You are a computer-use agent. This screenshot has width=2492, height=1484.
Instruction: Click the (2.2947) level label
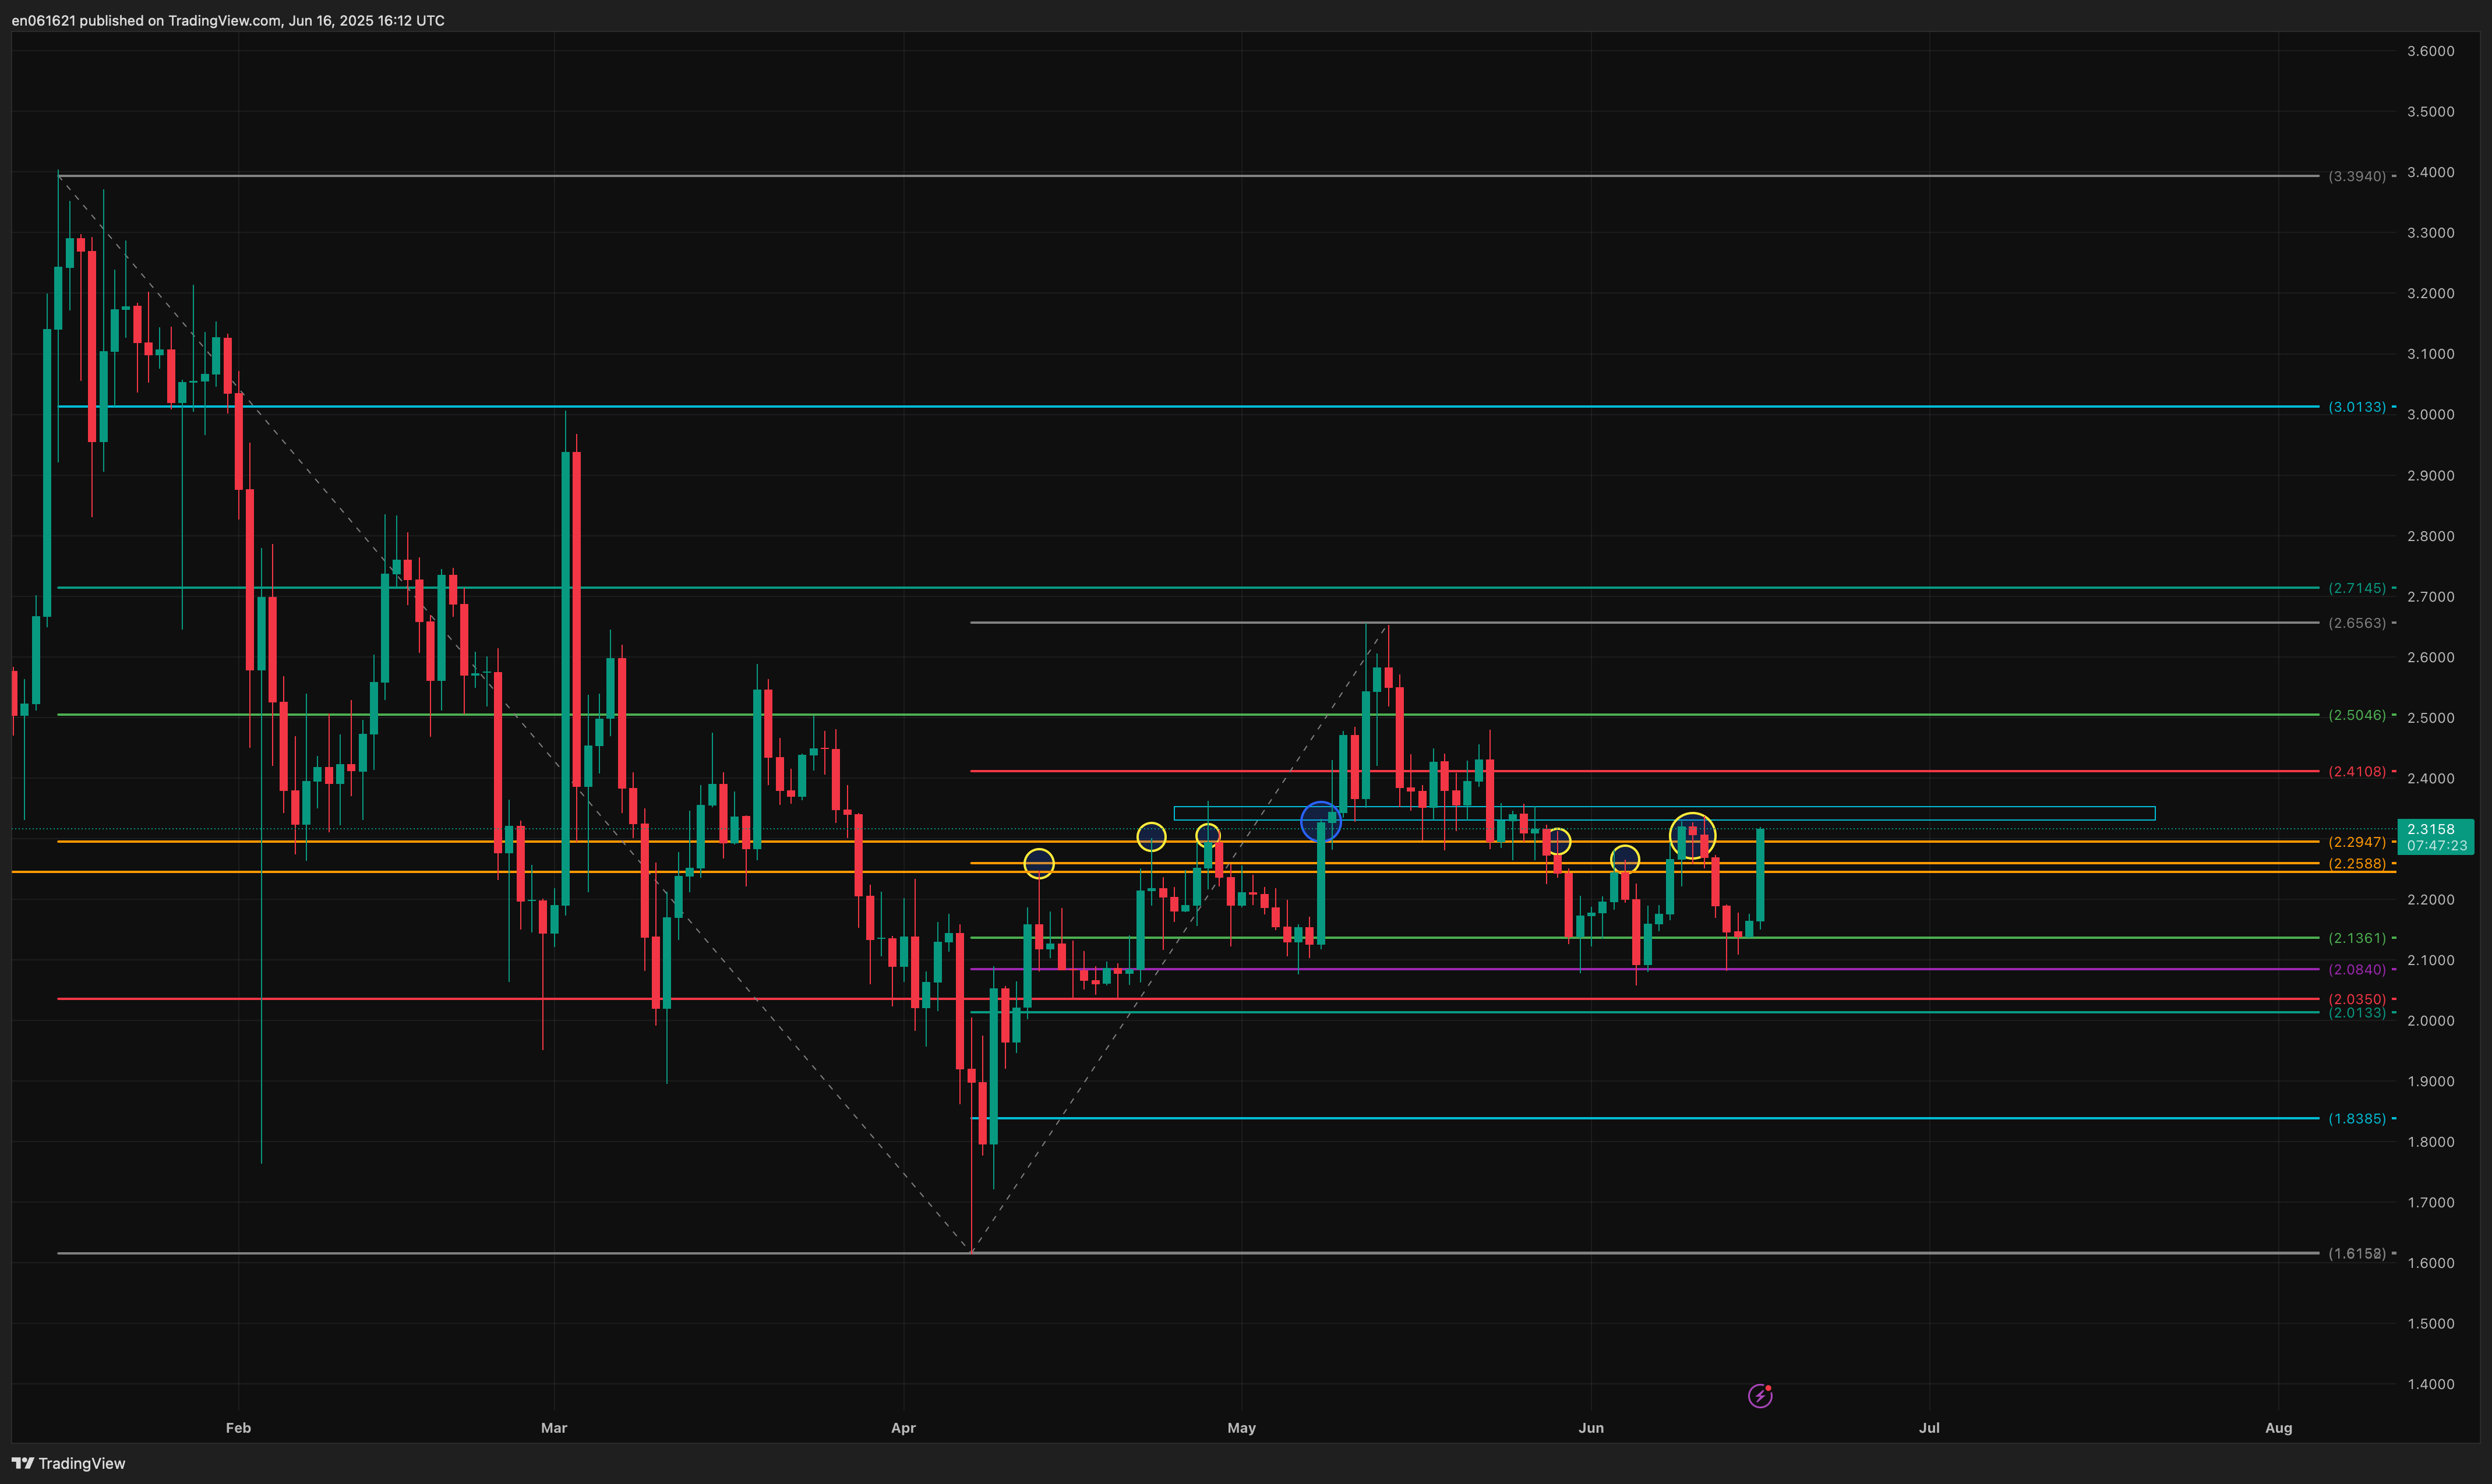(2357, 842)
